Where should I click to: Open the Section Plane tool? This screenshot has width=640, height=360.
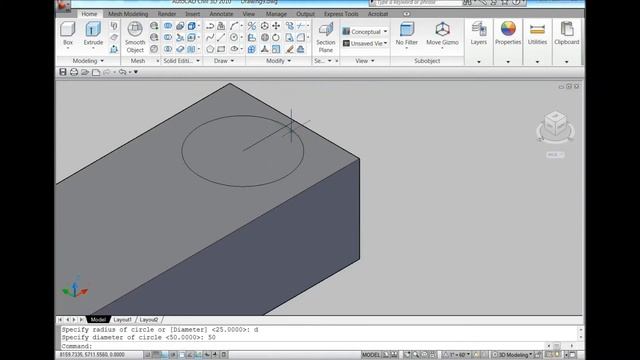(x=326, y=37)
